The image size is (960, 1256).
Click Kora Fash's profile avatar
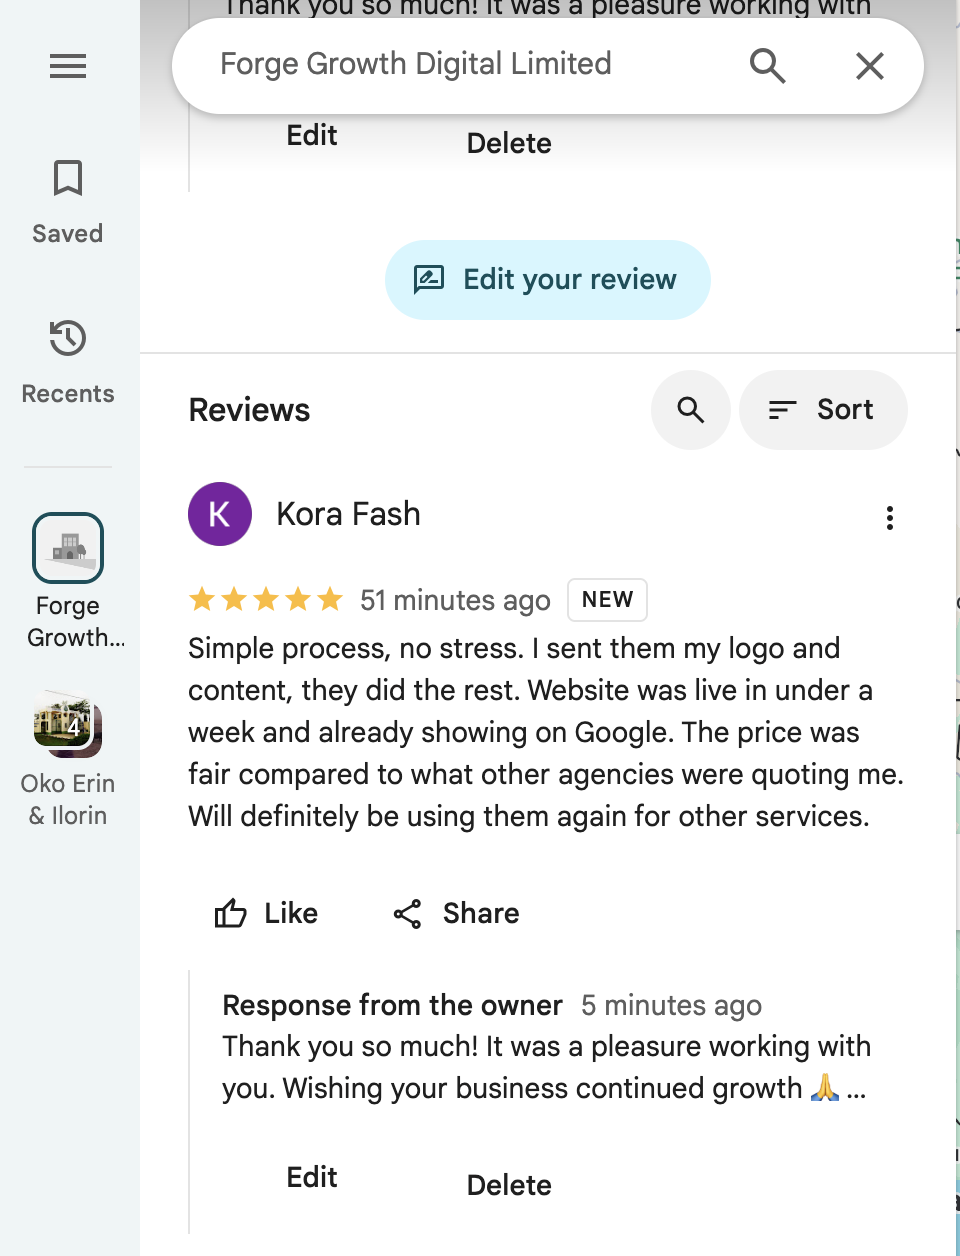(x=220, y=514)
